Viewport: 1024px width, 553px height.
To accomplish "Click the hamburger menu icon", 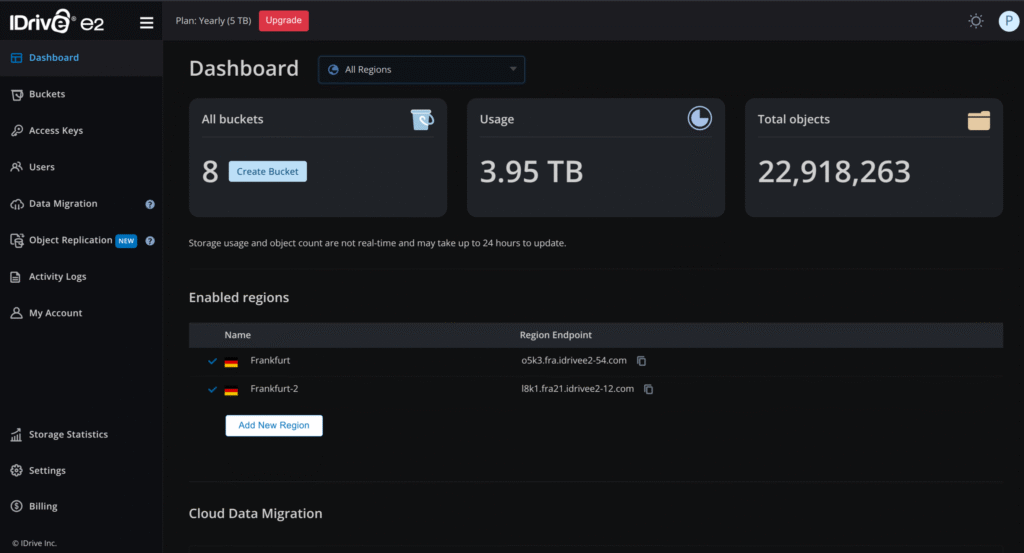I will tap(146, 22).
